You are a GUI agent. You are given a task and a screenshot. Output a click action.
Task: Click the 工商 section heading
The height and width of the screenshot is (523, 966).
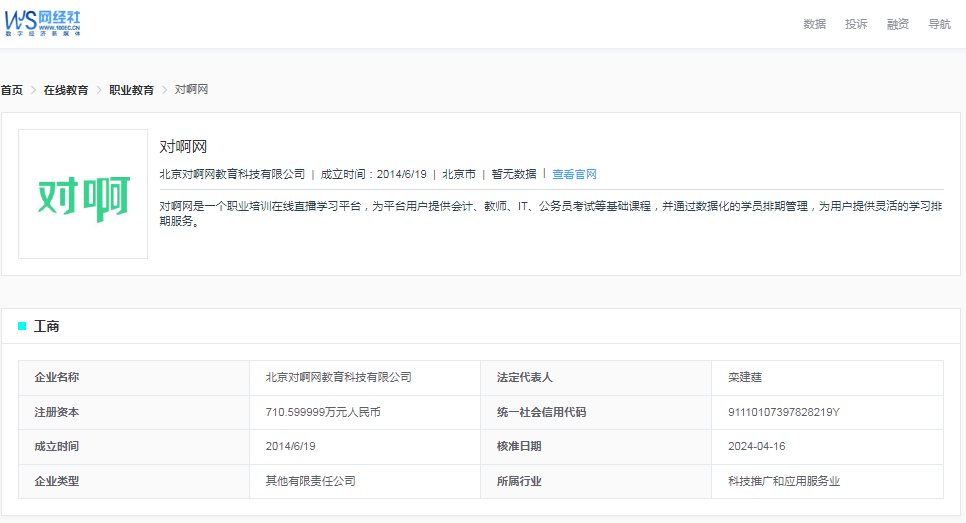(x=47, y=326)
